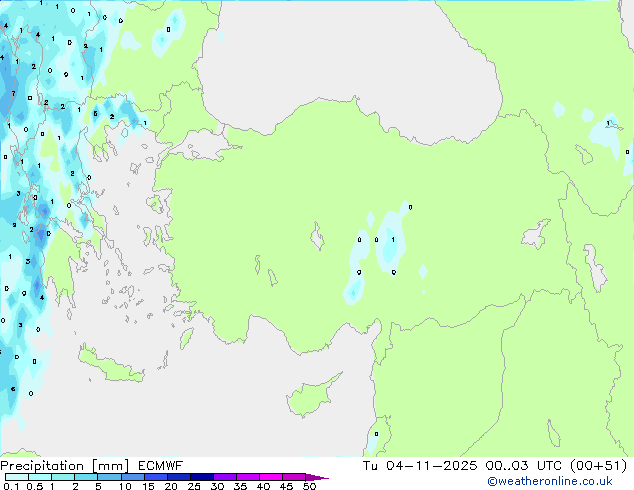Click the '40' legend scale value
The width and height of the screenshot is (634, 490).
pyautogui.click(x=263, y=486)
